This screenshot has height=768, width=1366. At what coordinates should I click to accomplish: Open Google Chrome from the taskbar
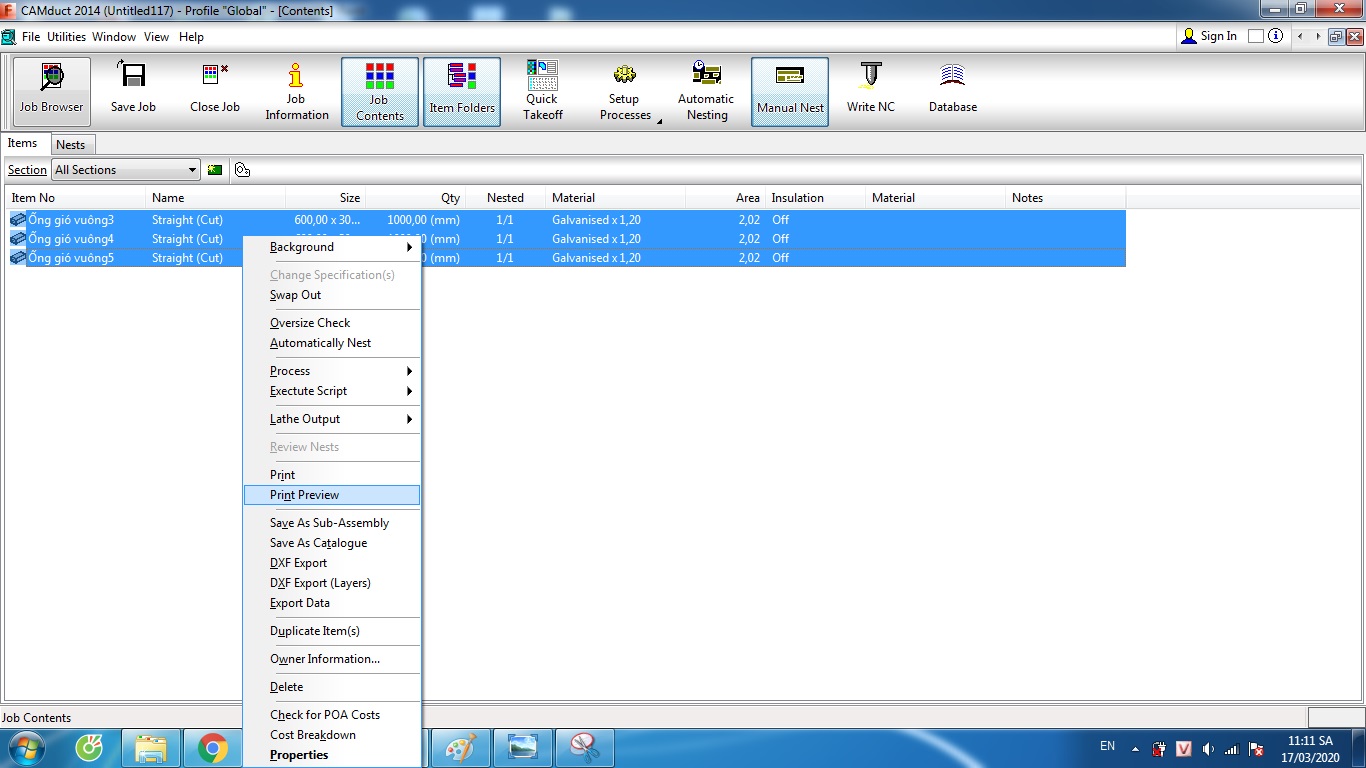pyautogui.click(x=212, y=748)
